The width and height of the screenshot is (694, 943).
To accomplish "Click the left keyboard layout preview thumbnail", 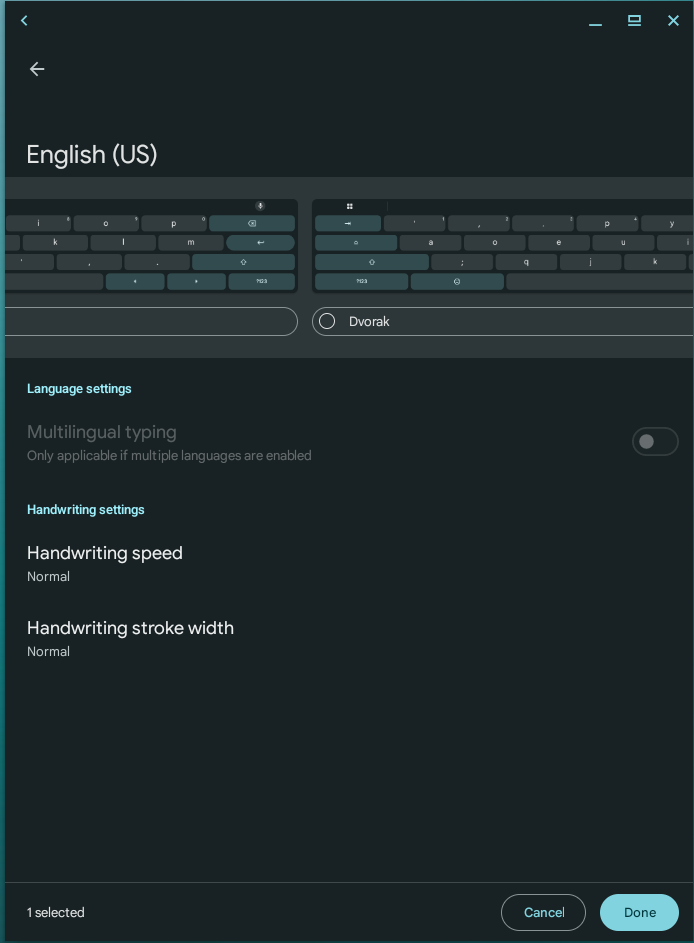I will coord(150,246).
